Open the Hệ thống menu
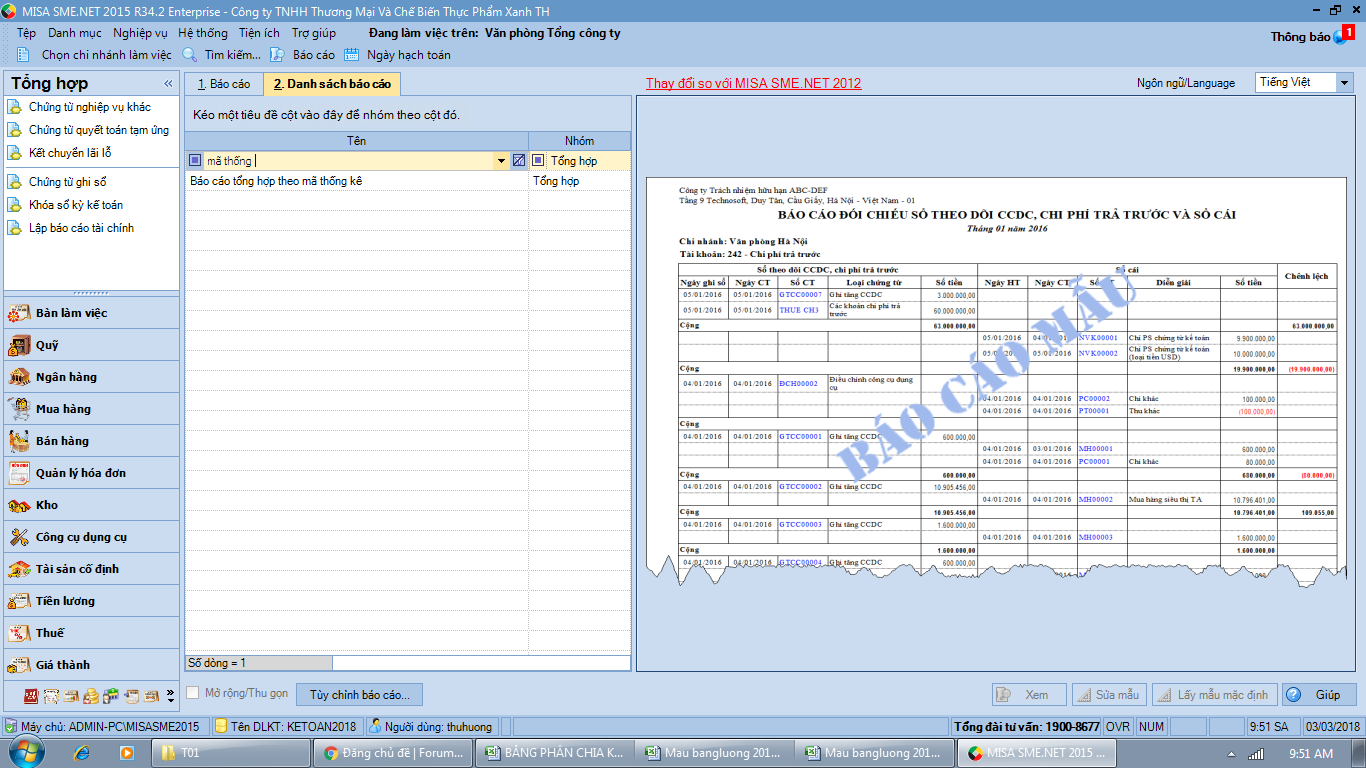Screen dimensions: 1366x768 pyautogui.click(x=203, y=33)
